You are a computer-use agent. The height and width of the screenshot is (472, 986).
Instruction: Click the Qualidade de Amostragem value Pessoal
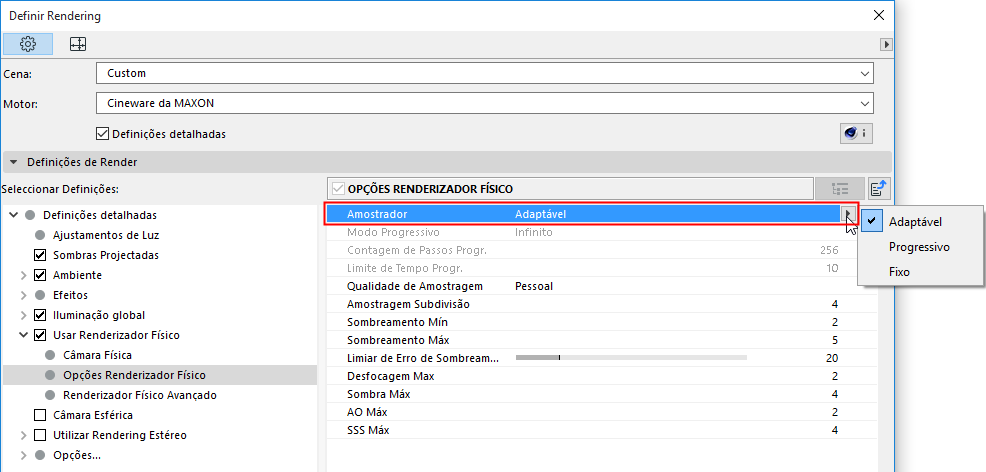pos(533,286)
